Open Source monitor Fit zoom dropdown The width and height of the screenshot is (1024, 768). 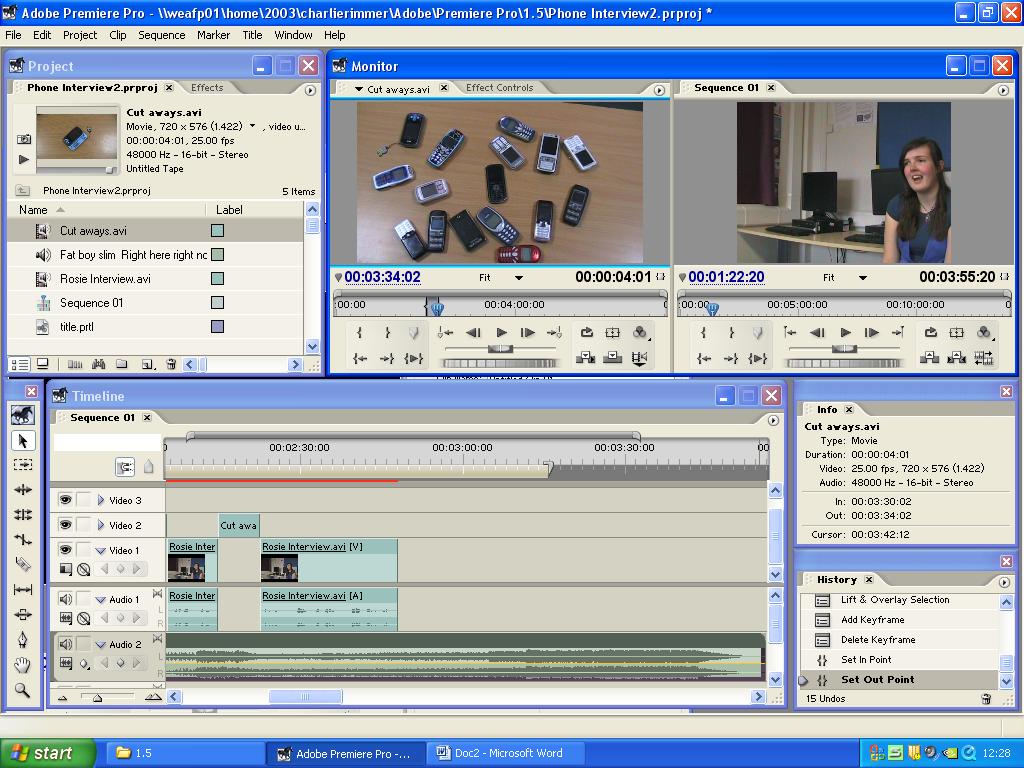coord(519,278)
